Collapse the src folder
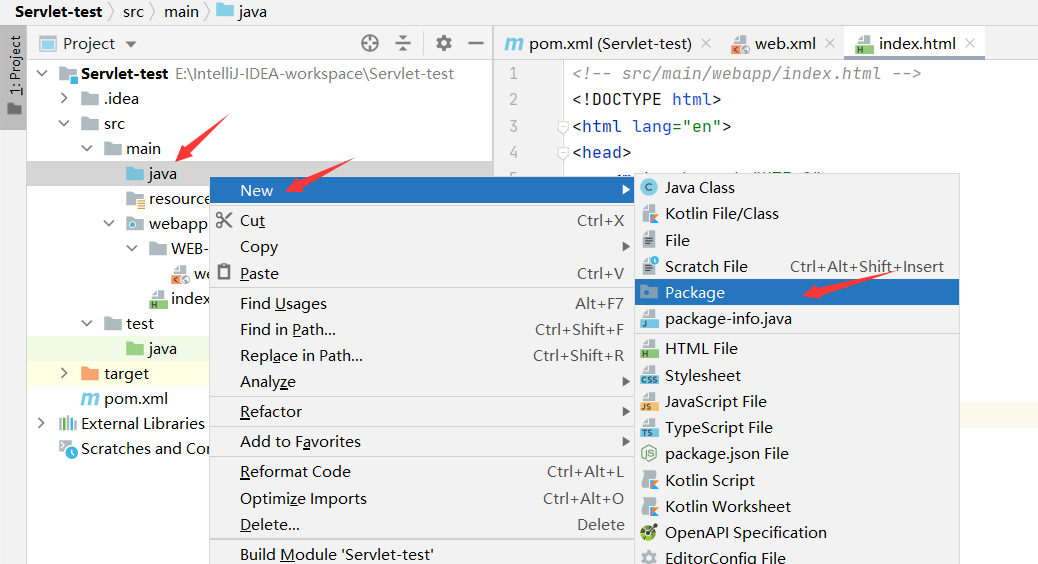Viewport: 1038px width, 564px height. [64, 123]
